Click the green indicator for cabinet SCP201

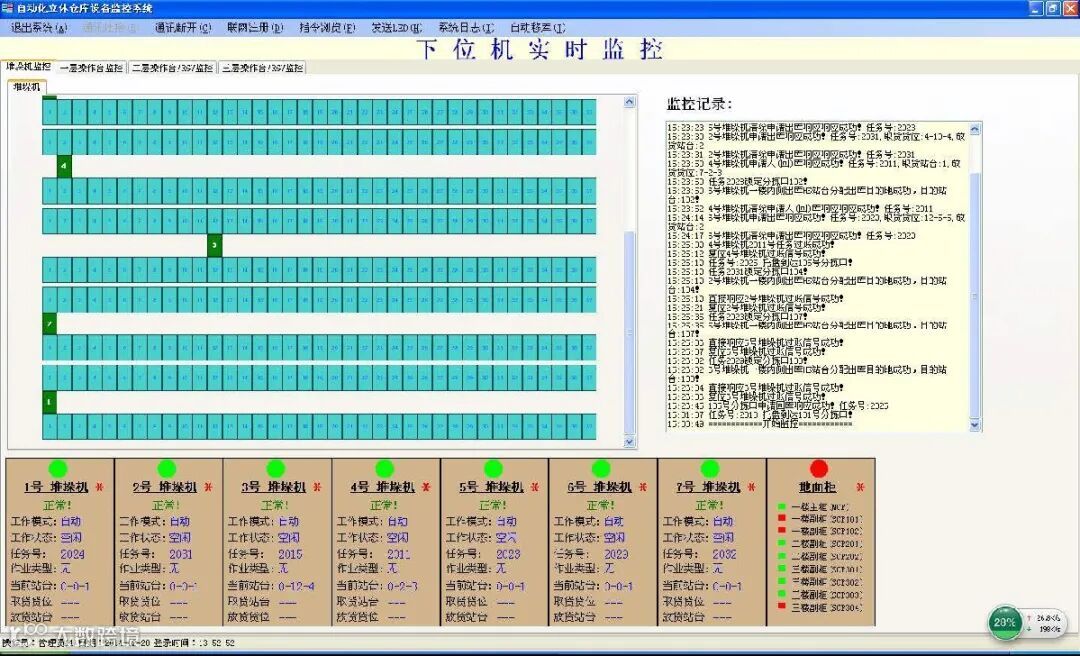(782, 544)
